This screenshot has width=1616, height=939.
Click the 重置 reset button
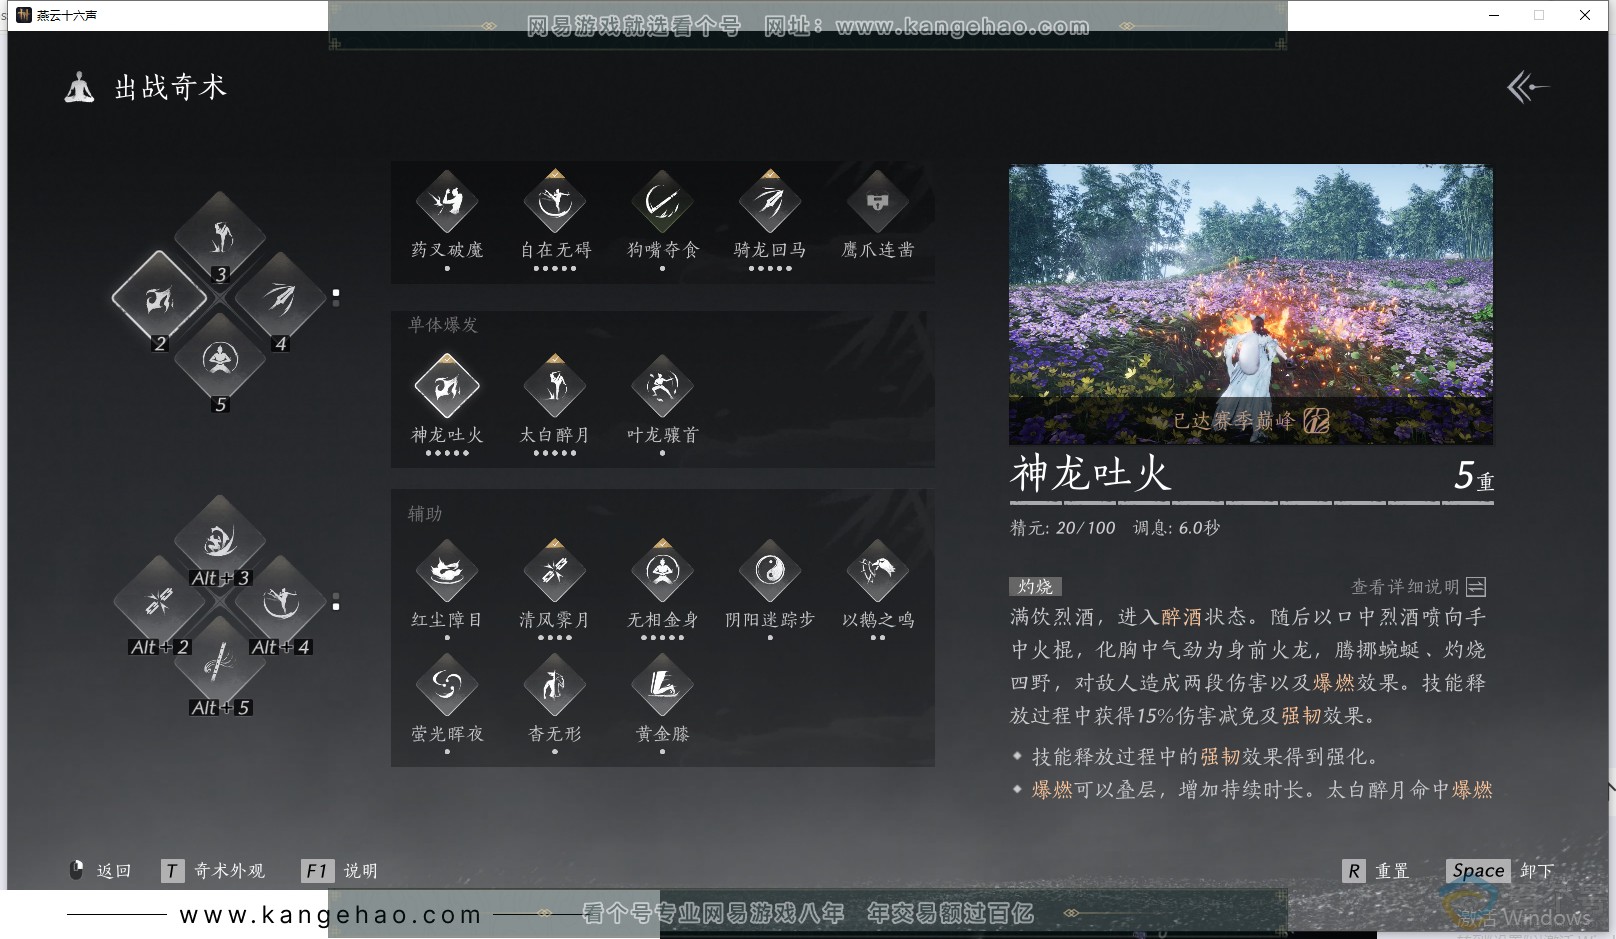1376,871
